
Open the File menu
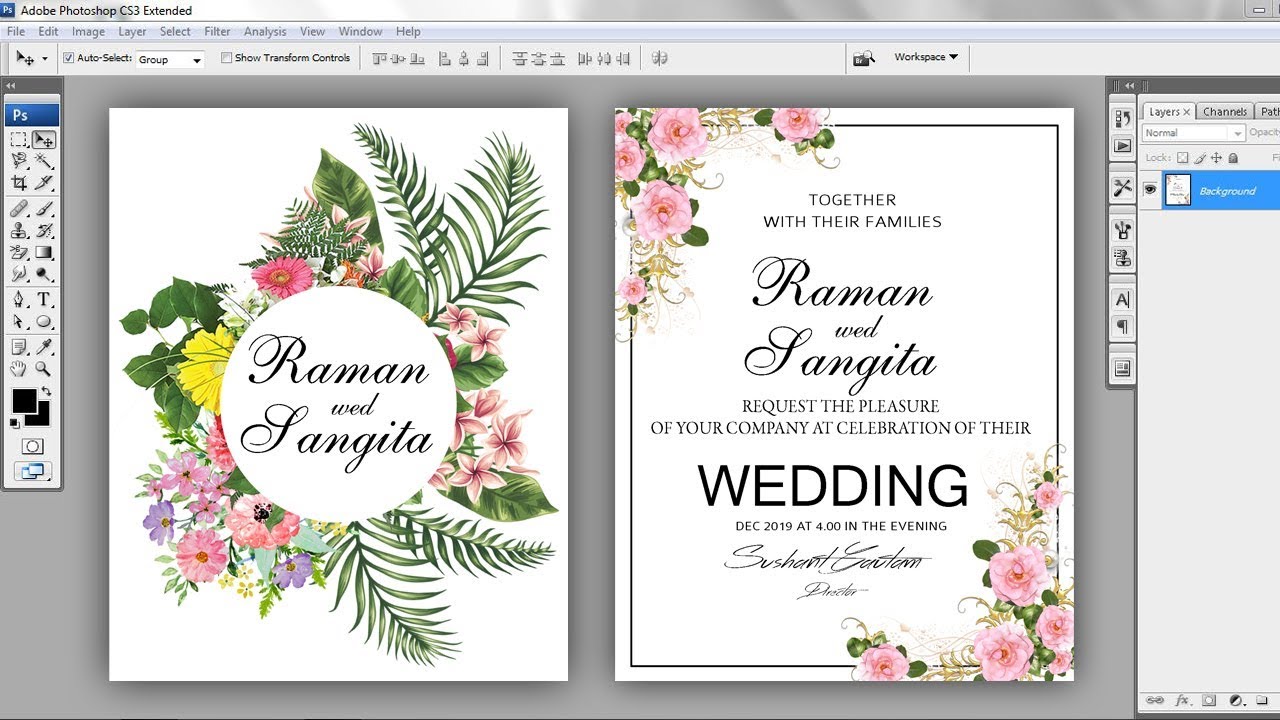coord(15,32)
